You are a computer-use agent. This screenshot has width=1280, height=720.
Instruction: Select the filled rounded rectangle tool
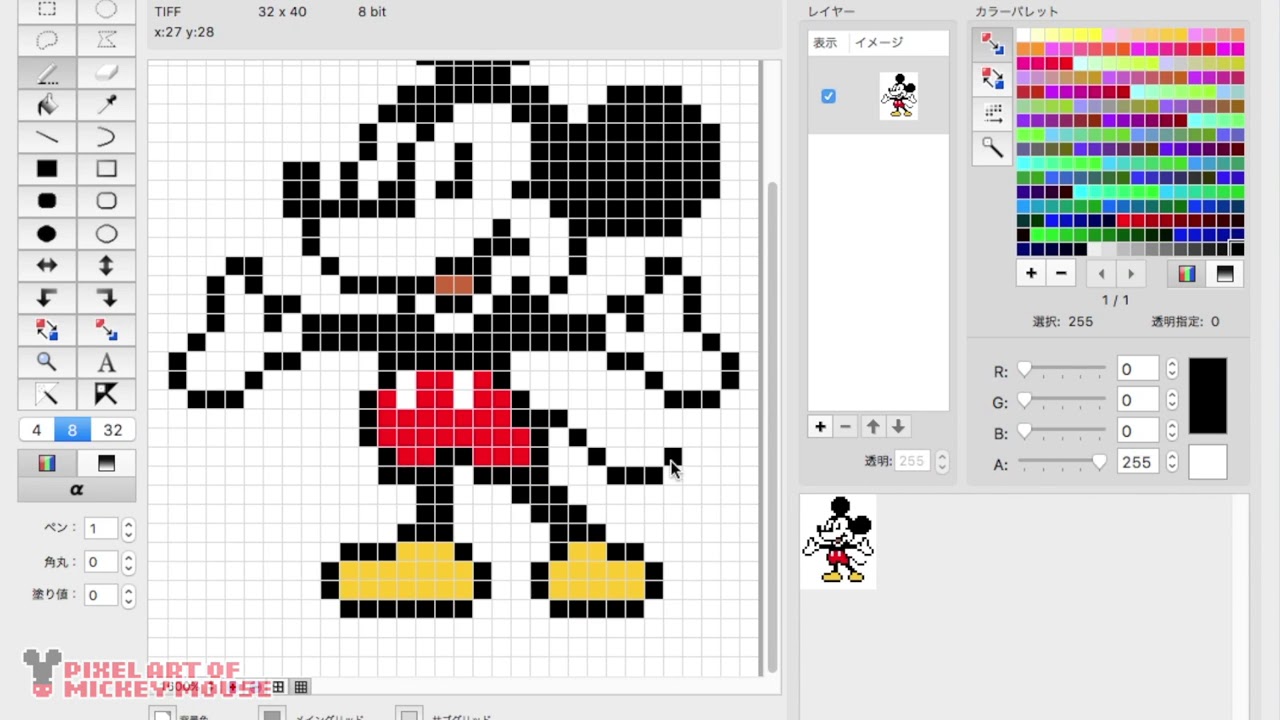coord(47,201)
